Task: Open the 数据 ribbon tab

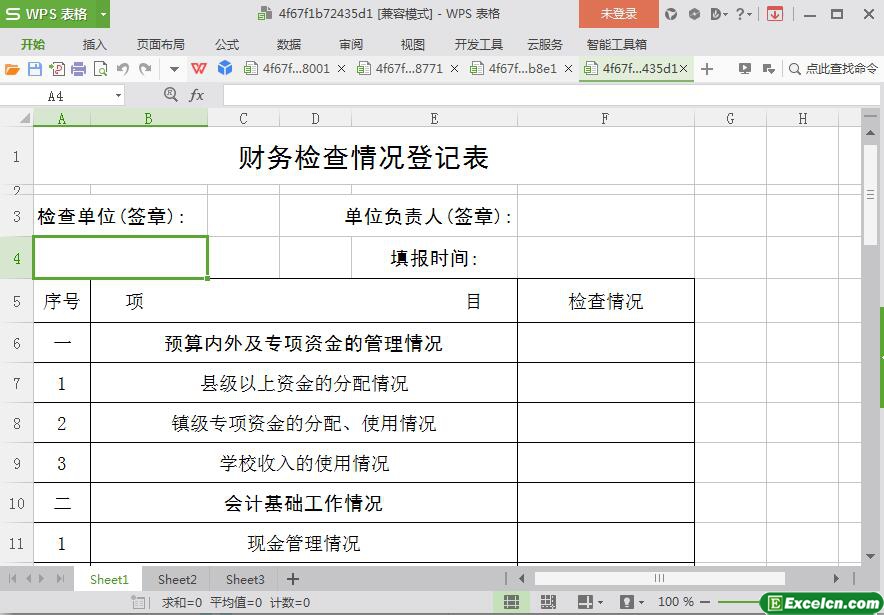Action: (289, 45)
